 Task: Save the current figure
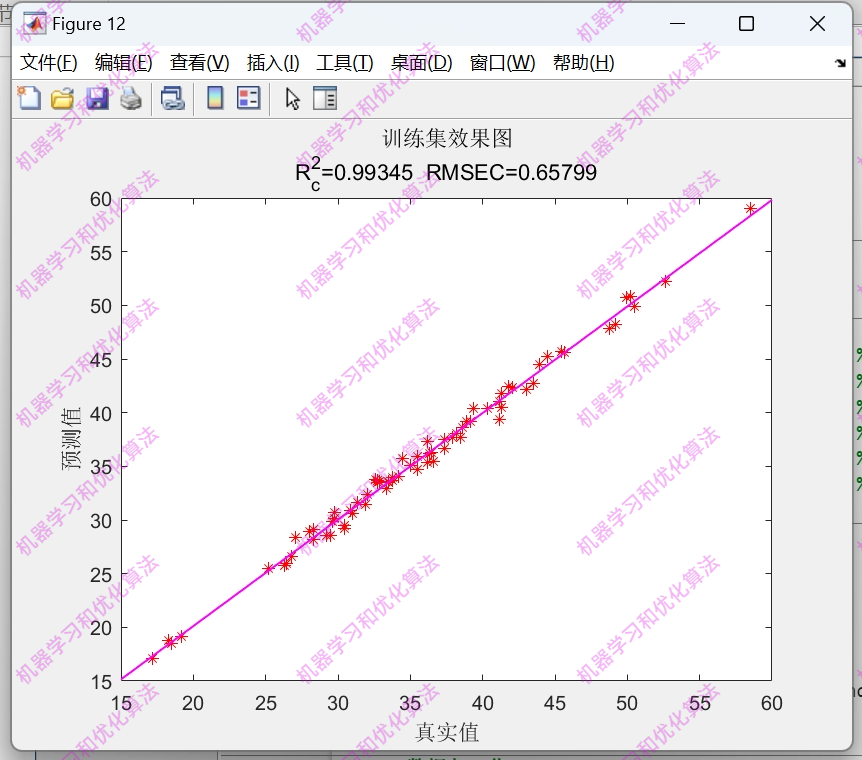pos(95,97)
